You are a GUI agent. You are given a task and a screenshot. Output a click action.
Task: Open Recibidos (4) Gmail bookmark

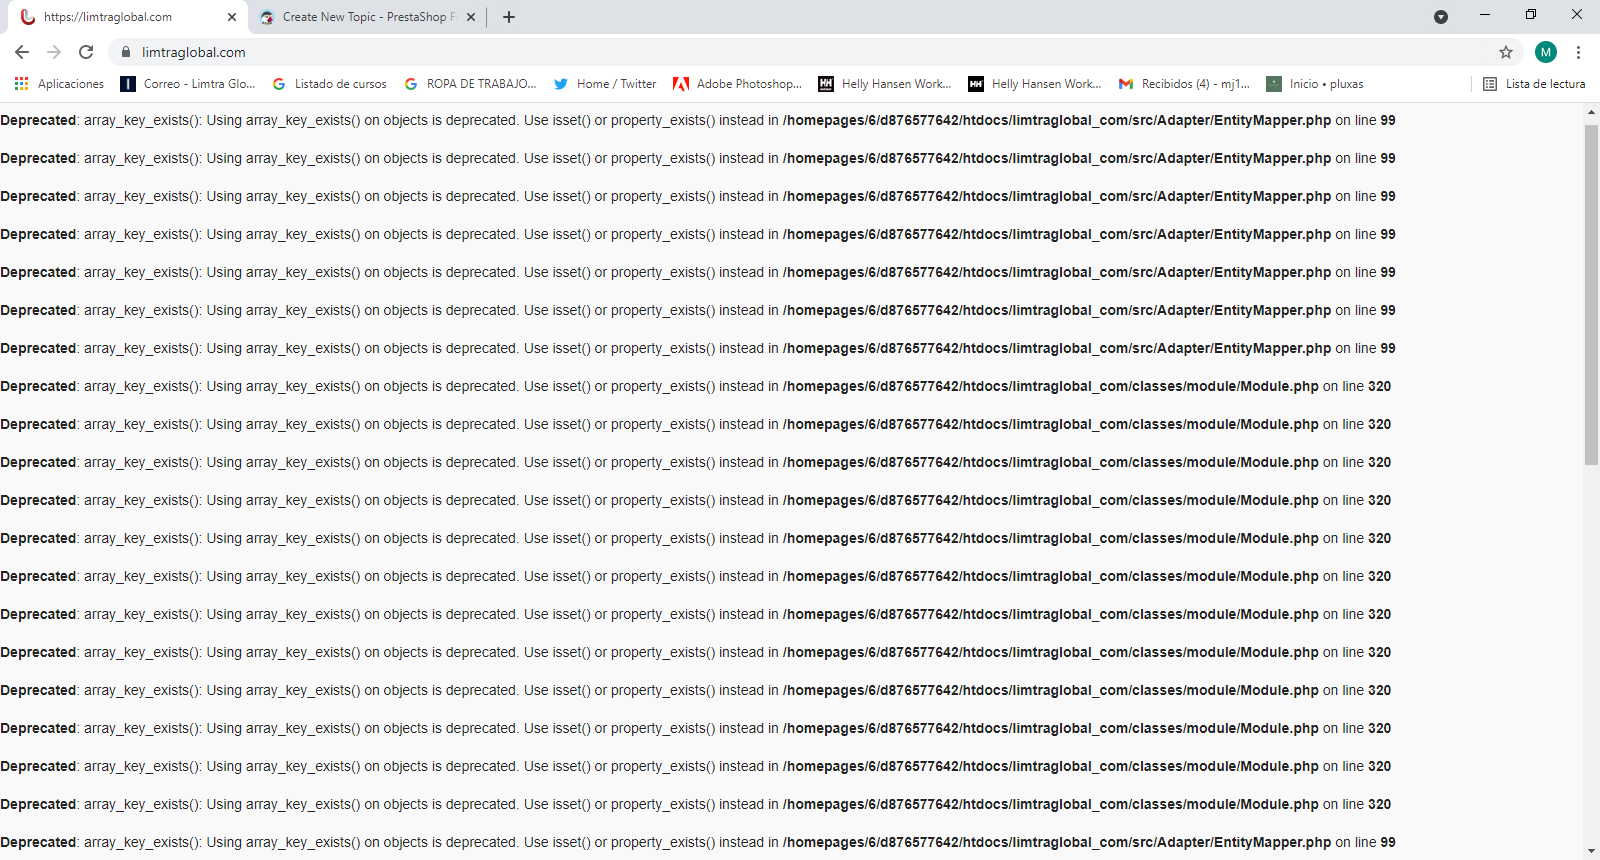(x=1185, y=84)
